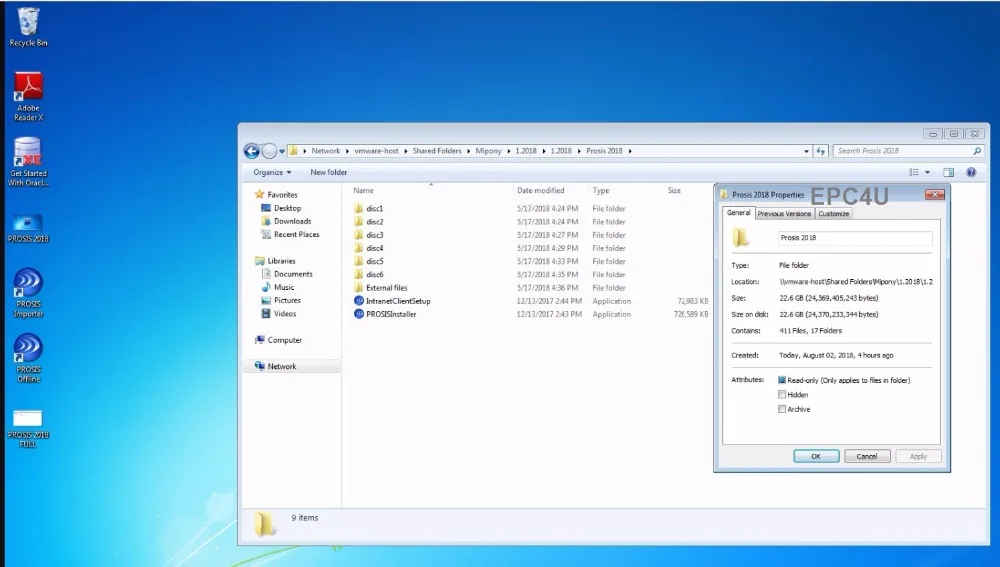
Task: Toggle the Read-only attribute checkbox
Action: click(782, 380)
